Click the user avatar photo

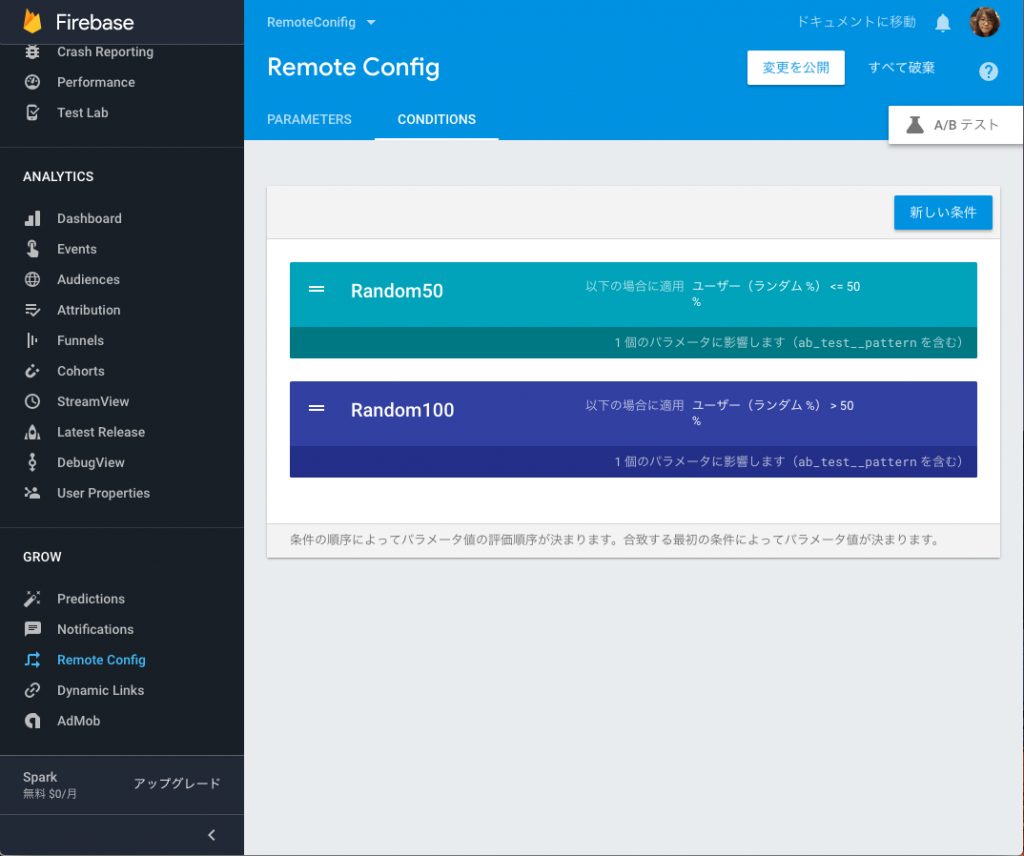pos(984,22)
